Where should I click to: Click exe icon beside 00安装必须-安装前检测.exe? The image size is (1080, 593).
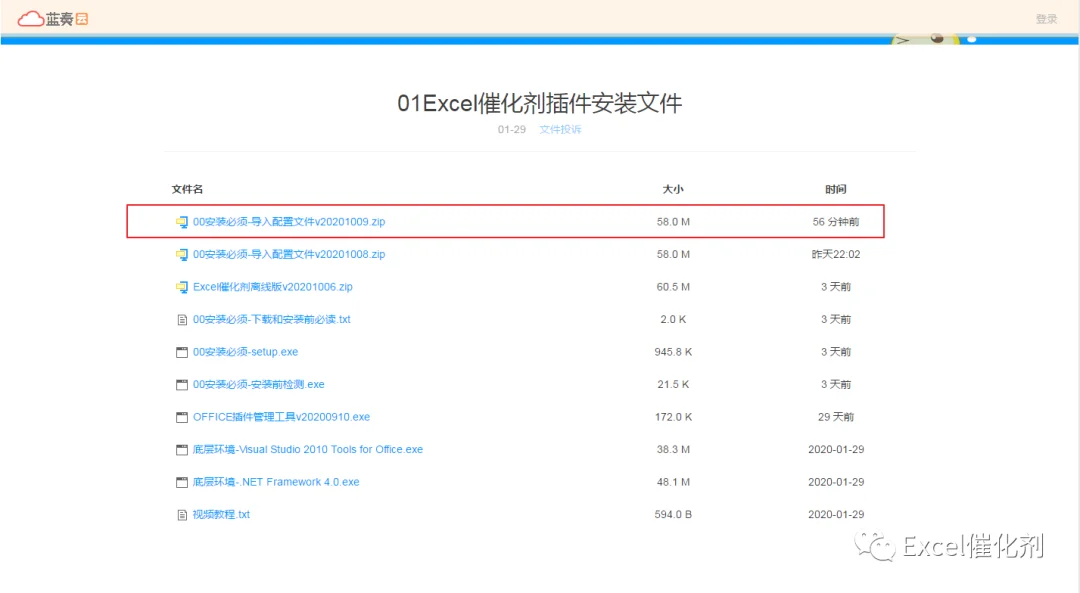tap(182, 384)
